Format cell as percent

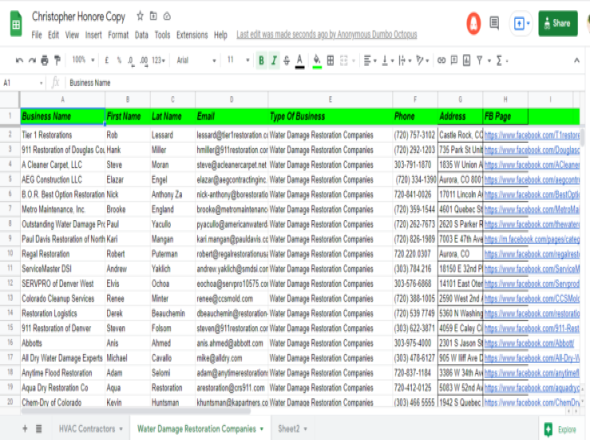point(119,60)
